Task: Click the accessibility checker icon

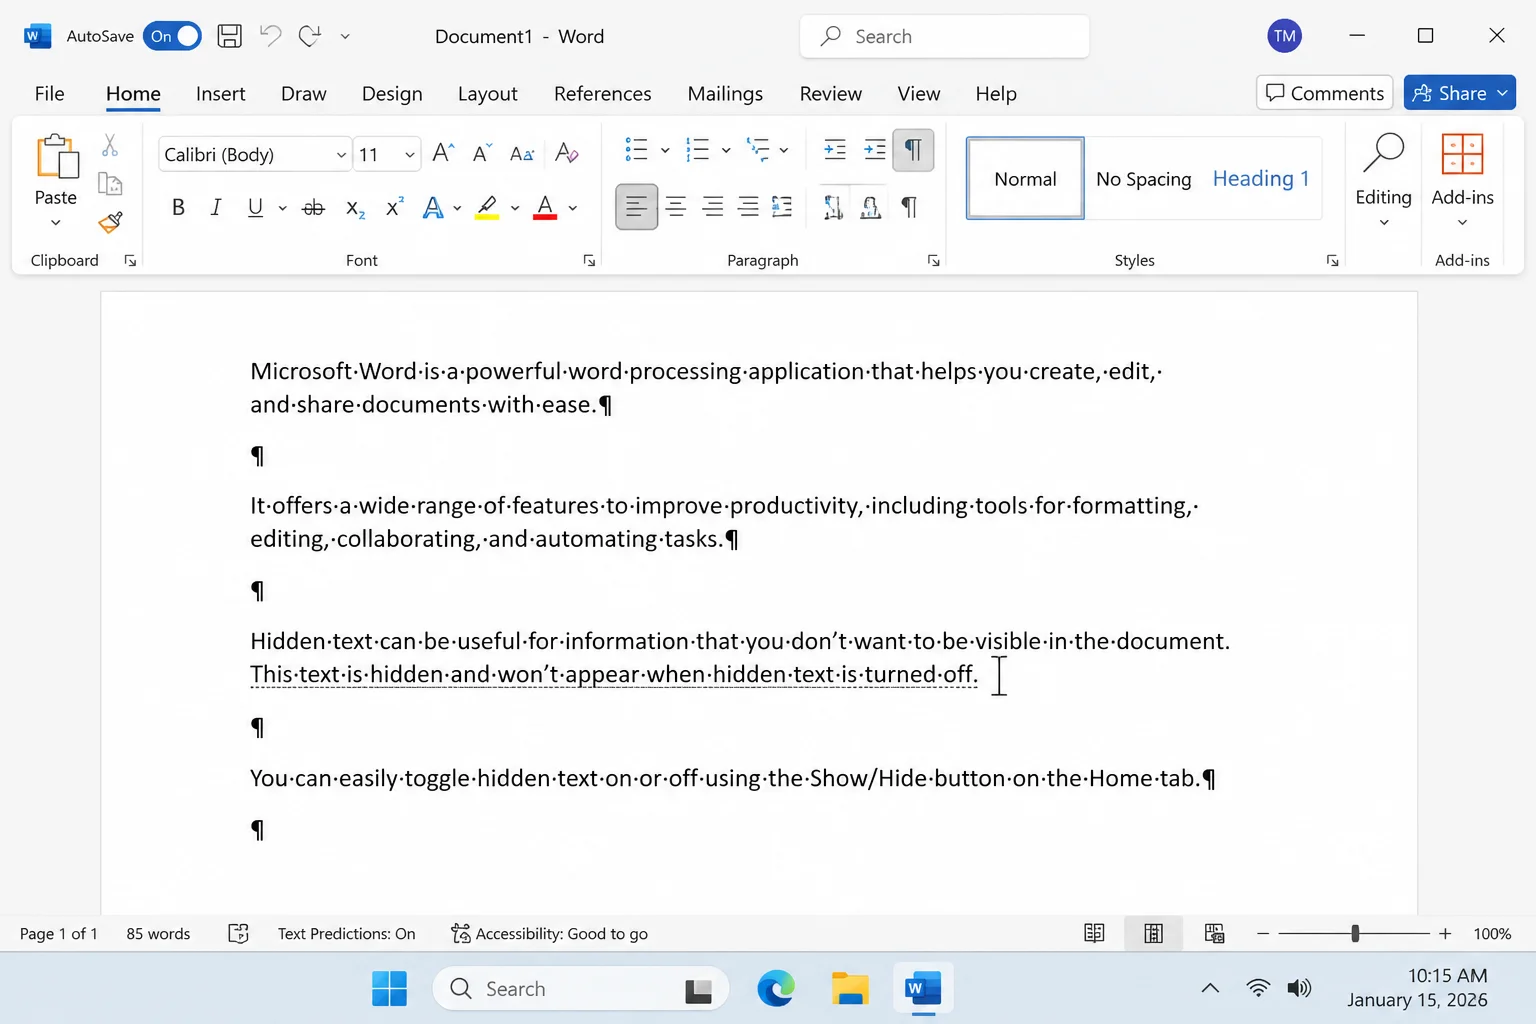Action: click(461, 933)
